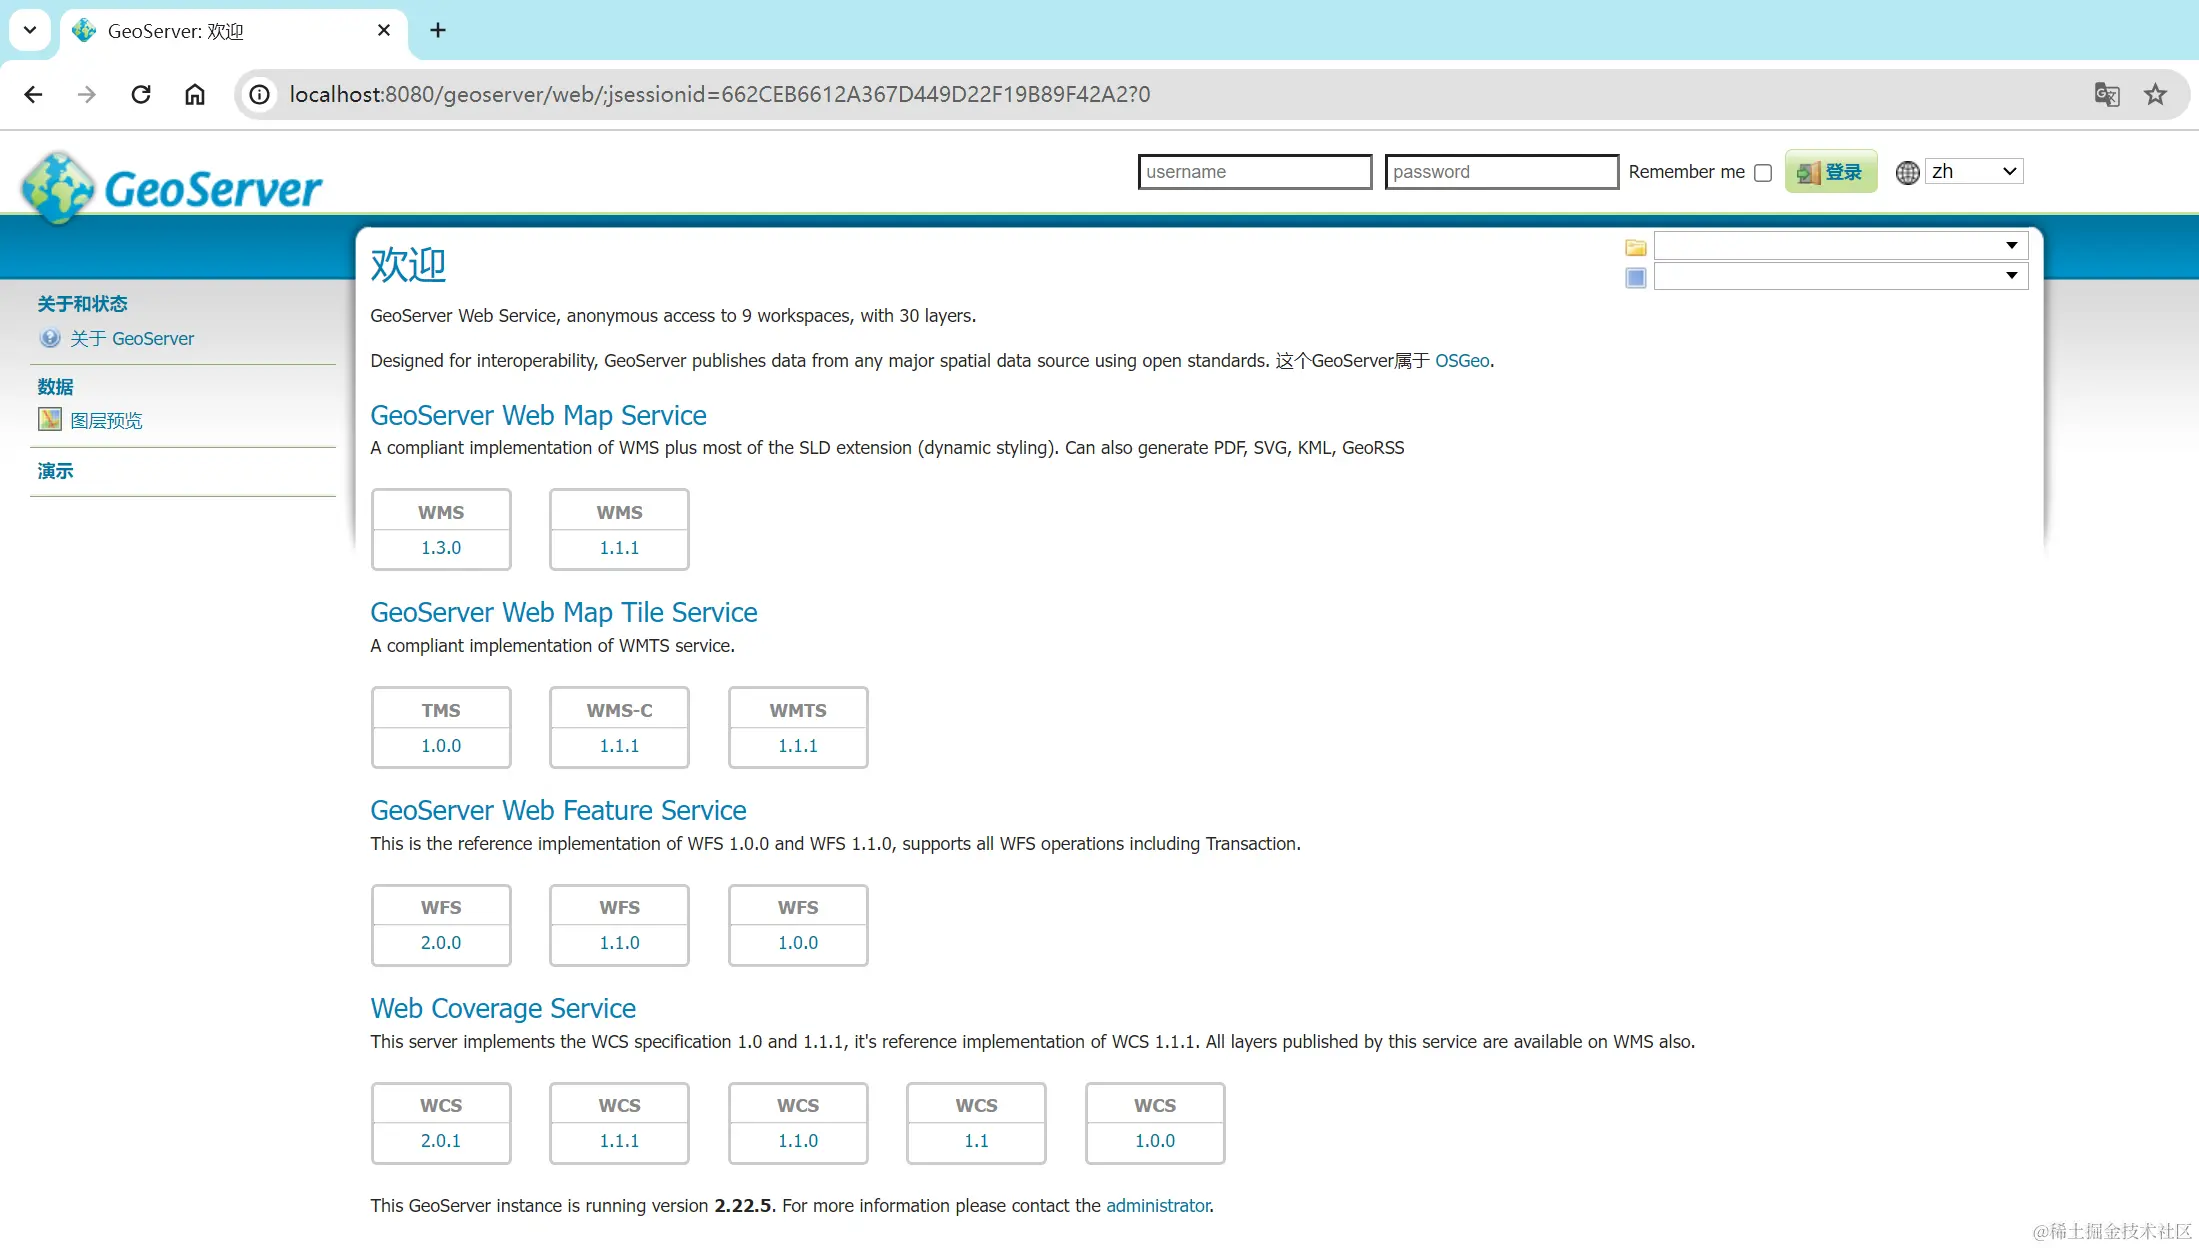Open 图层预览 in the sidebar

[106, 420]
